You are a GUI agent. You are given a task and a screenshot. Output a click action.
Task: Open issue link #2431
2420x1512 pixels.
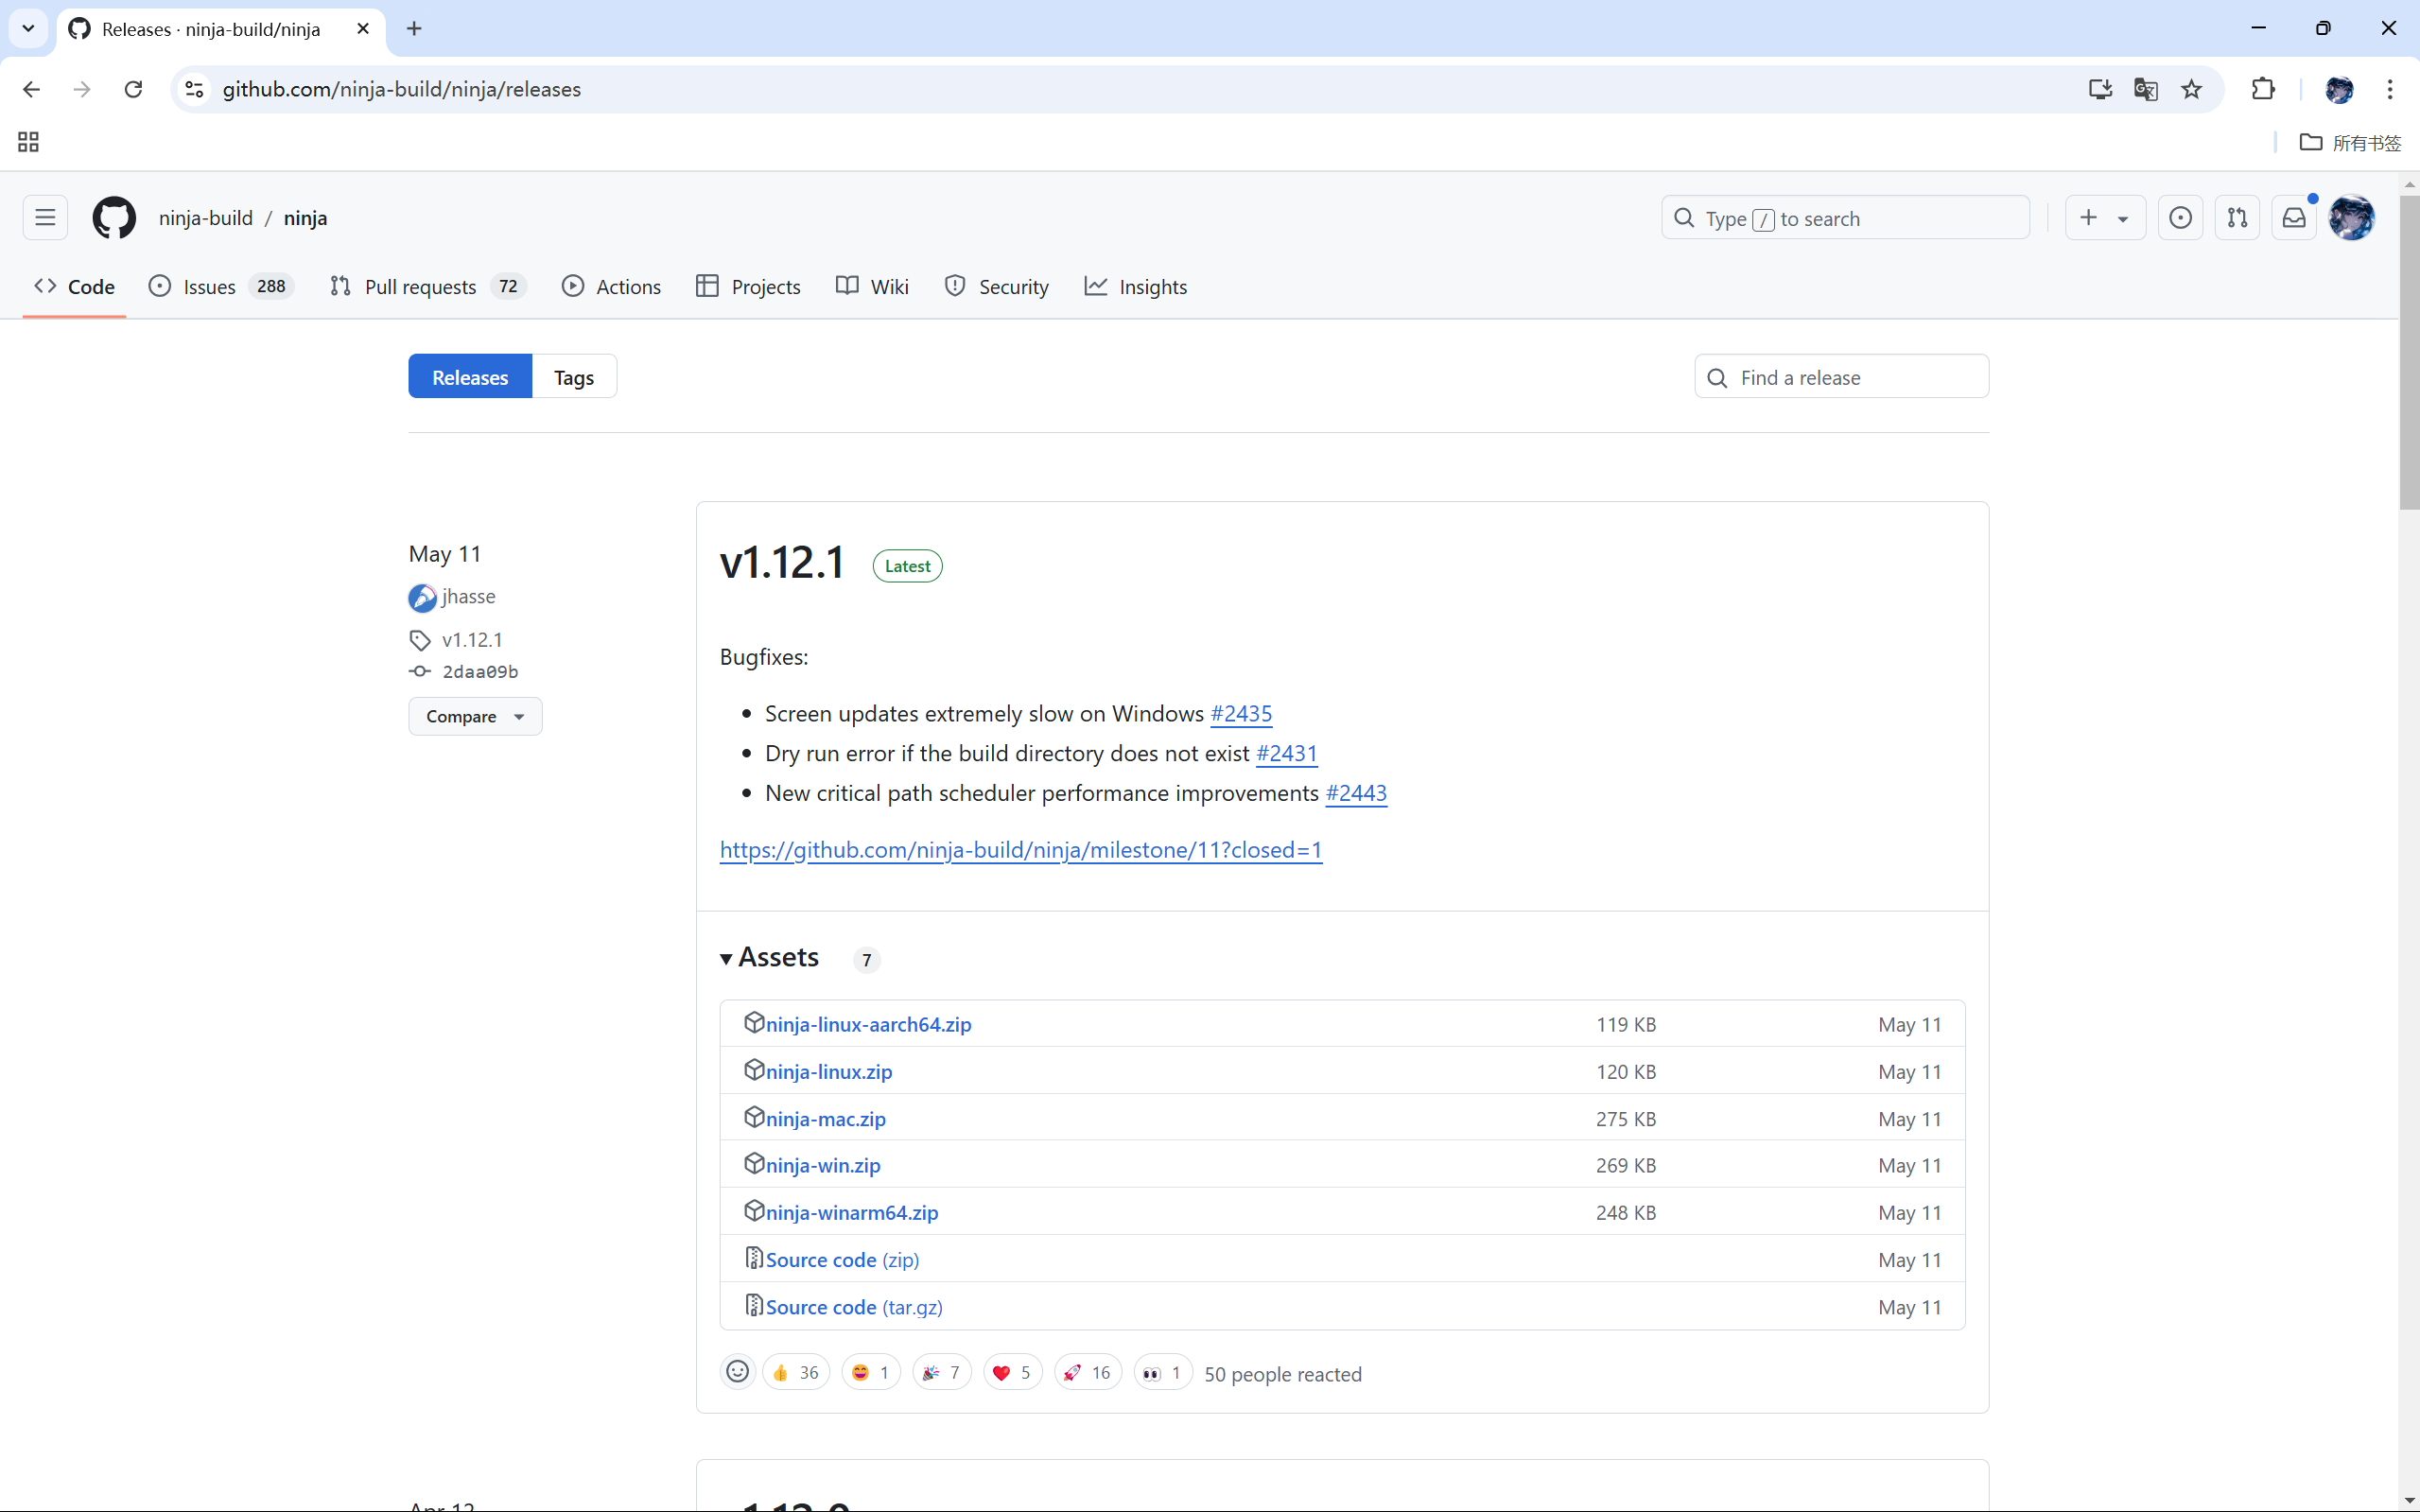click(1286, 753)
